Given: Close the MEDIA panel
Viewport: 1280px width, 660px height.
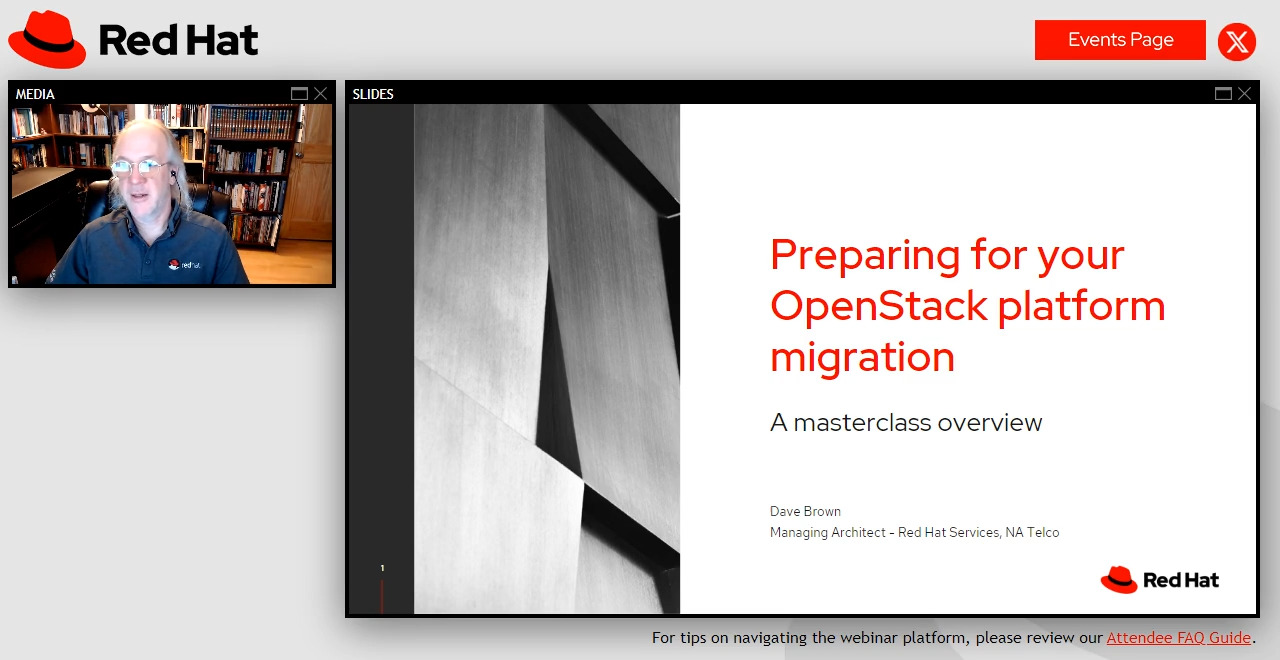Looking at the screenshot, I should (320, 94).
